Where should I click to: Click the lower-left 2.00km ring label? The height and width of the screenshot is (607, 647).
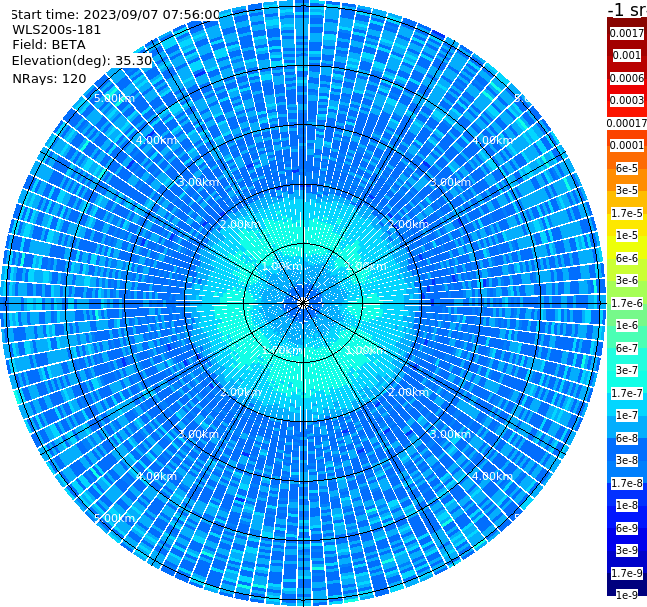240,392
